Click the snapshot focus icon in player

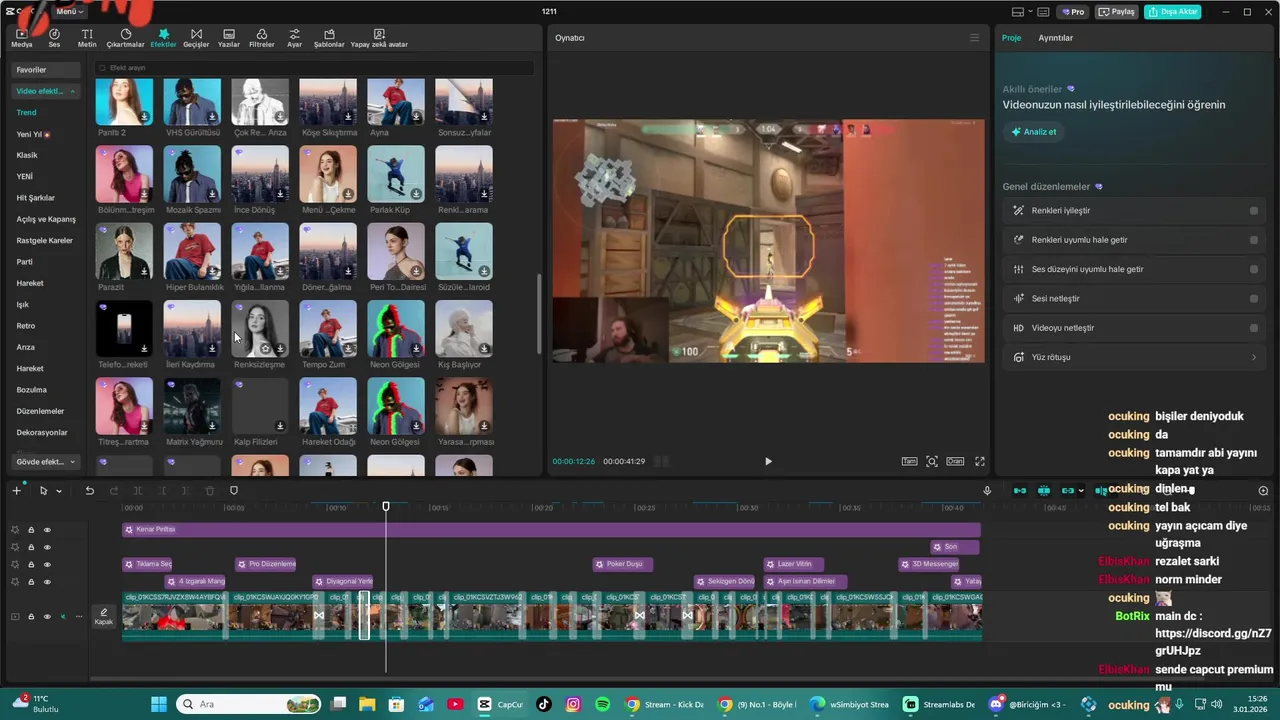(932, 461)
